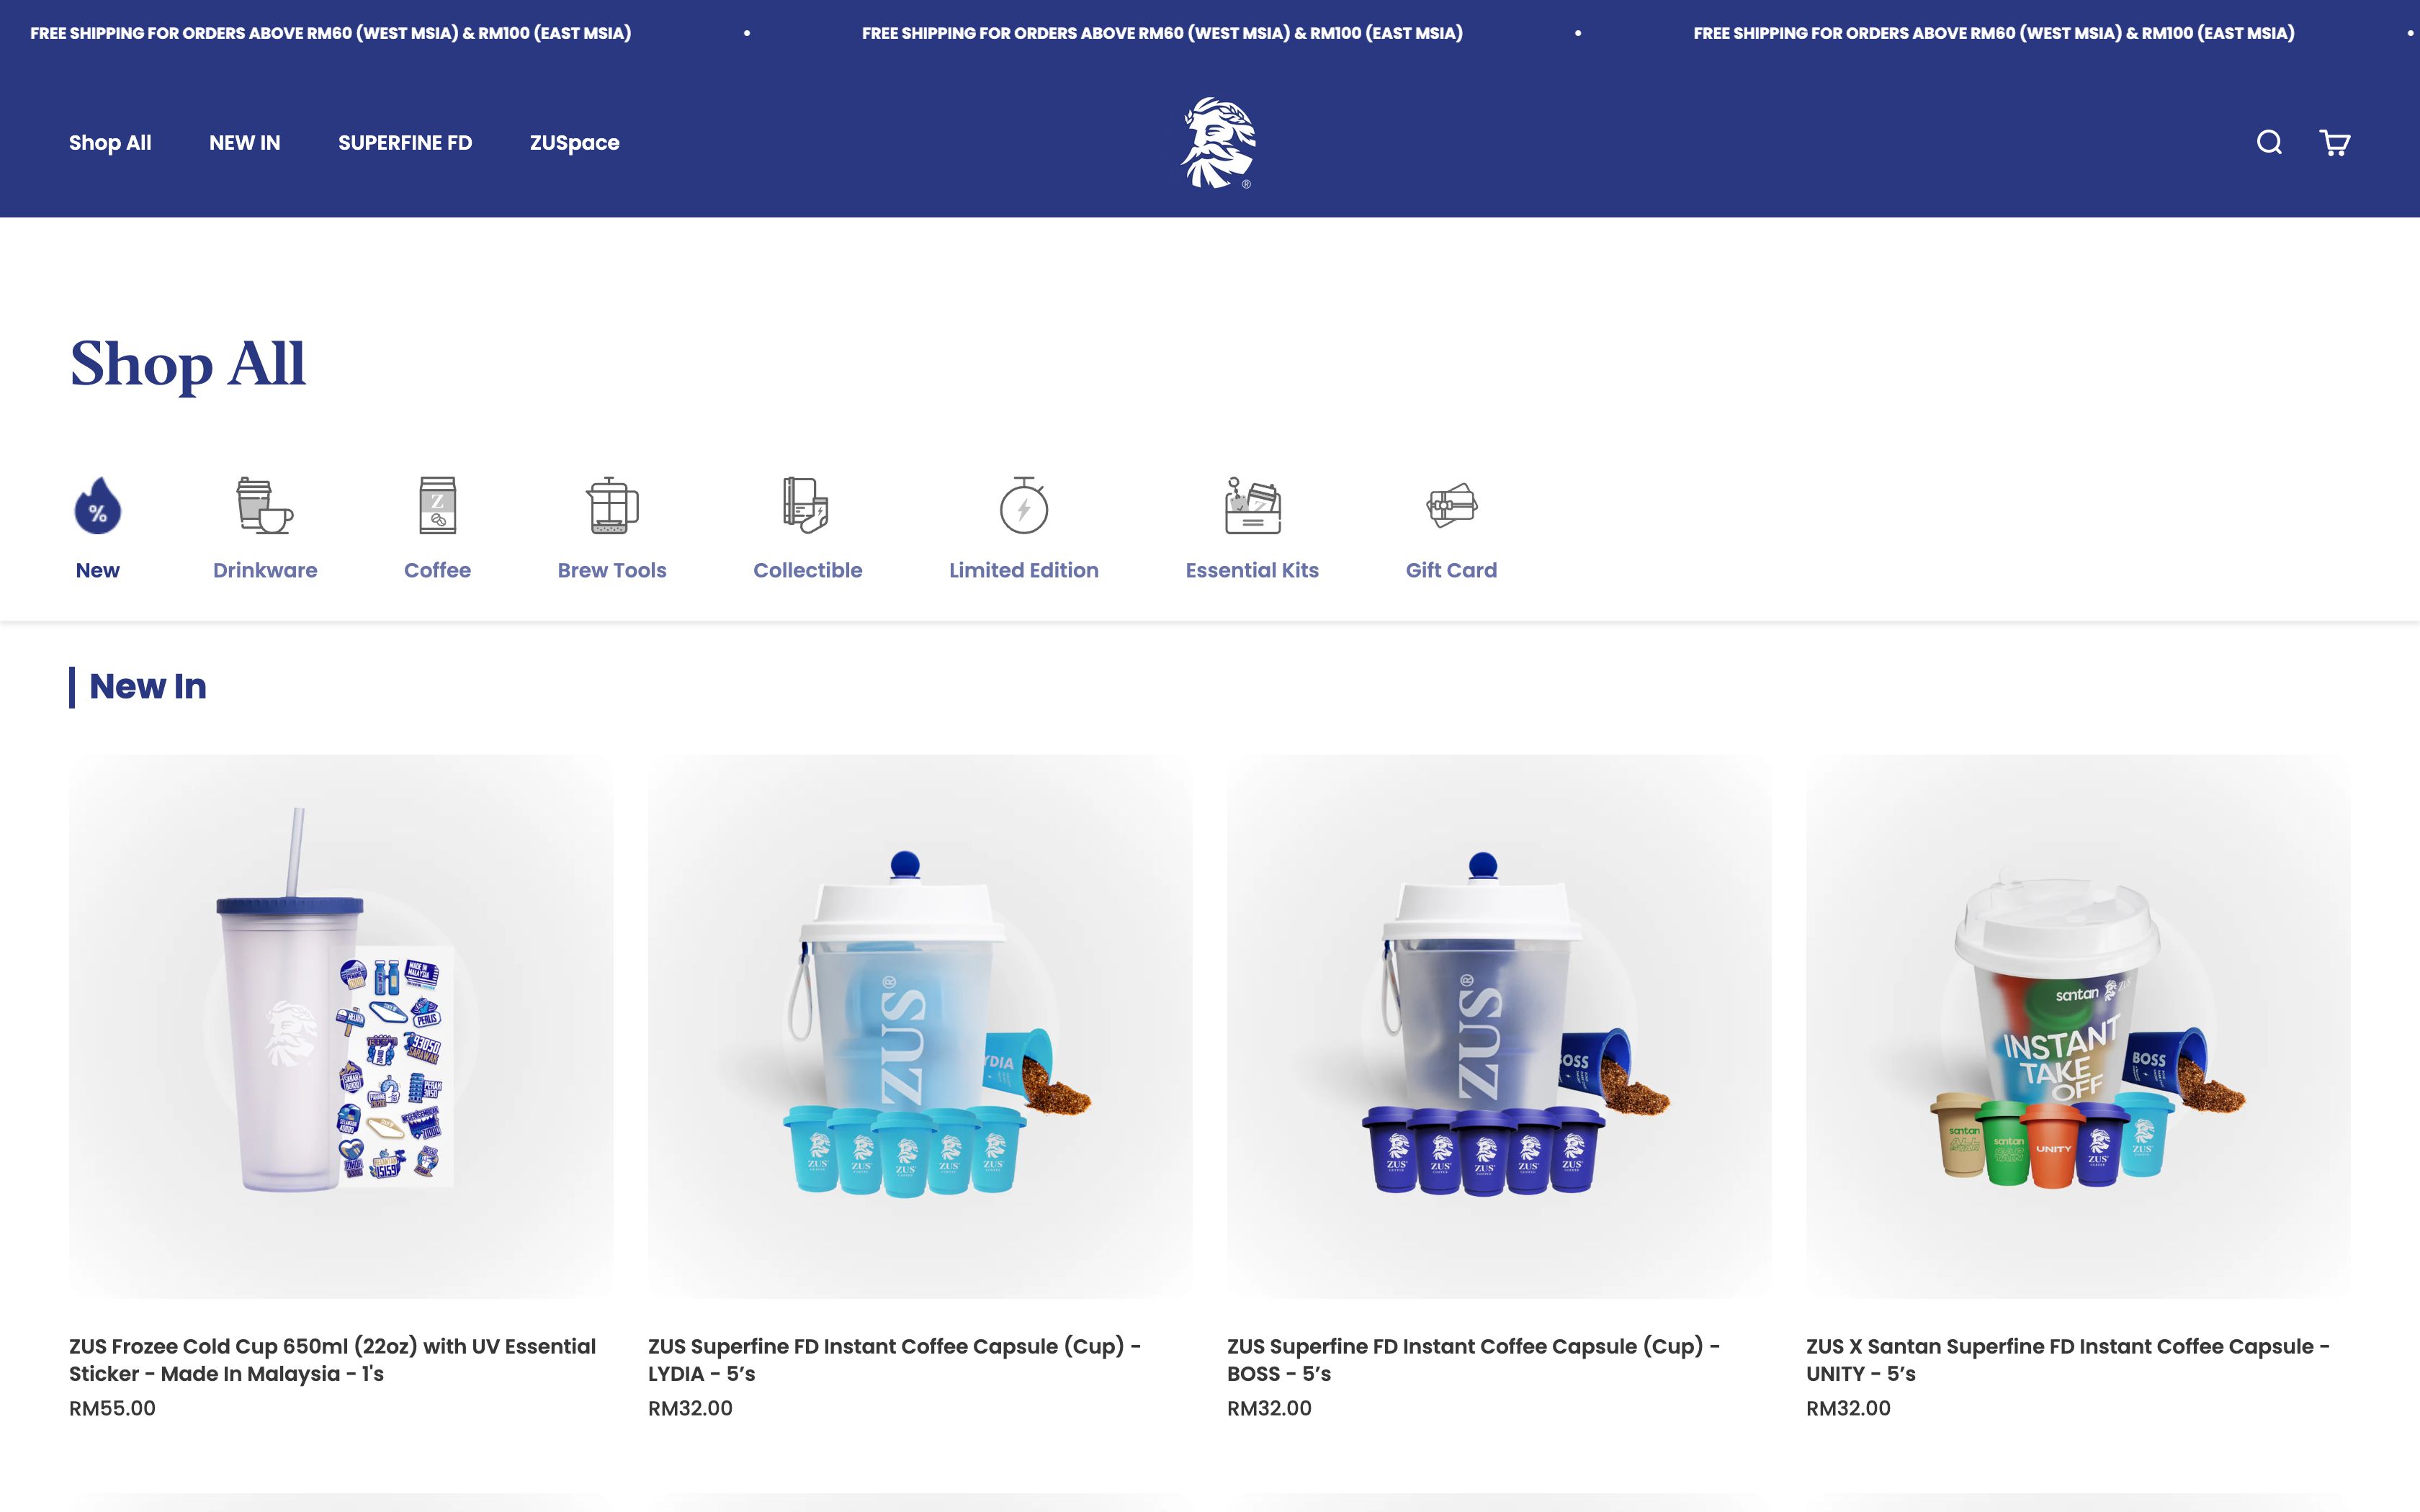
Task: Click the ZUS Coffee logo
Action: point(1219,142)
